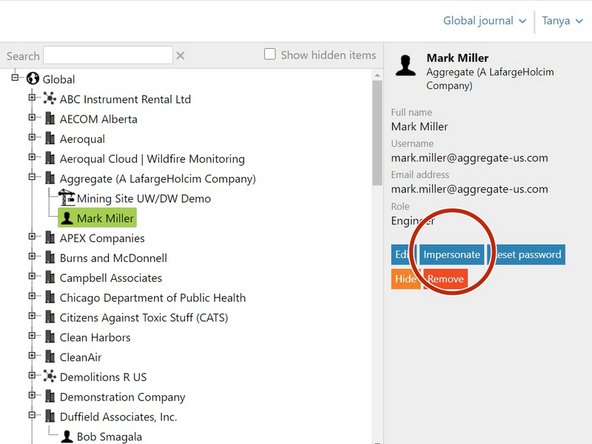Expand the ABC Instrument Rental Ltd node

click(32, 97)
